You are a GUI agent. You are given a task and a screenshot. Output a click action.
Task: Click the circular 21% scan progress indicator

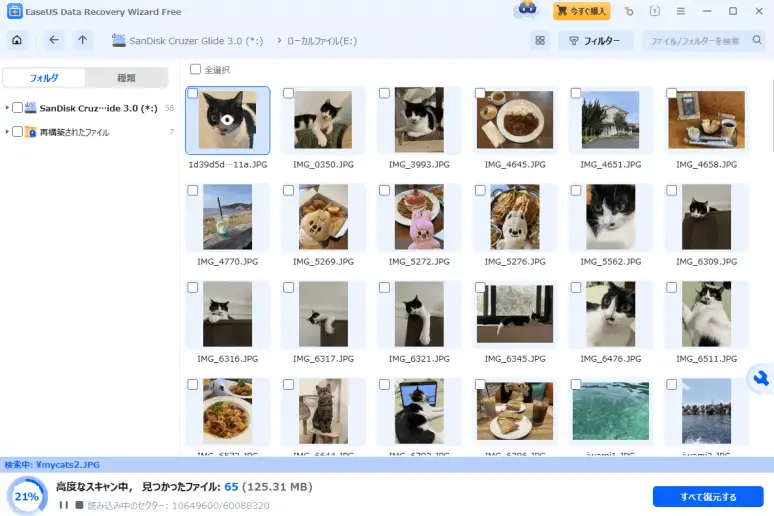pos(27,496)
